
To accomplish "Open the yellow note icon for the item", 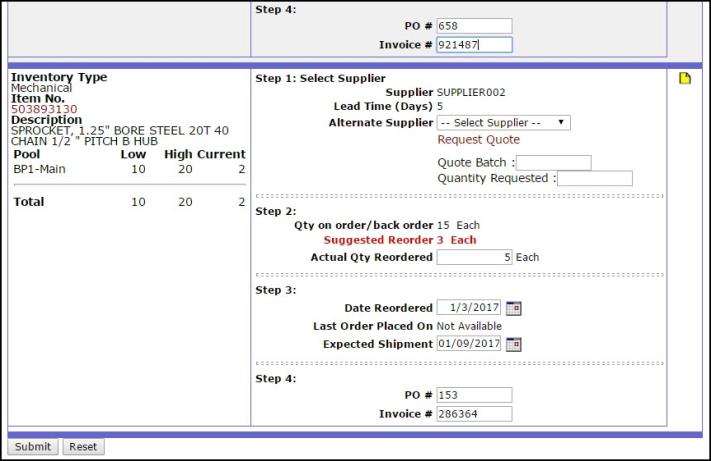I will coord(685,78).
